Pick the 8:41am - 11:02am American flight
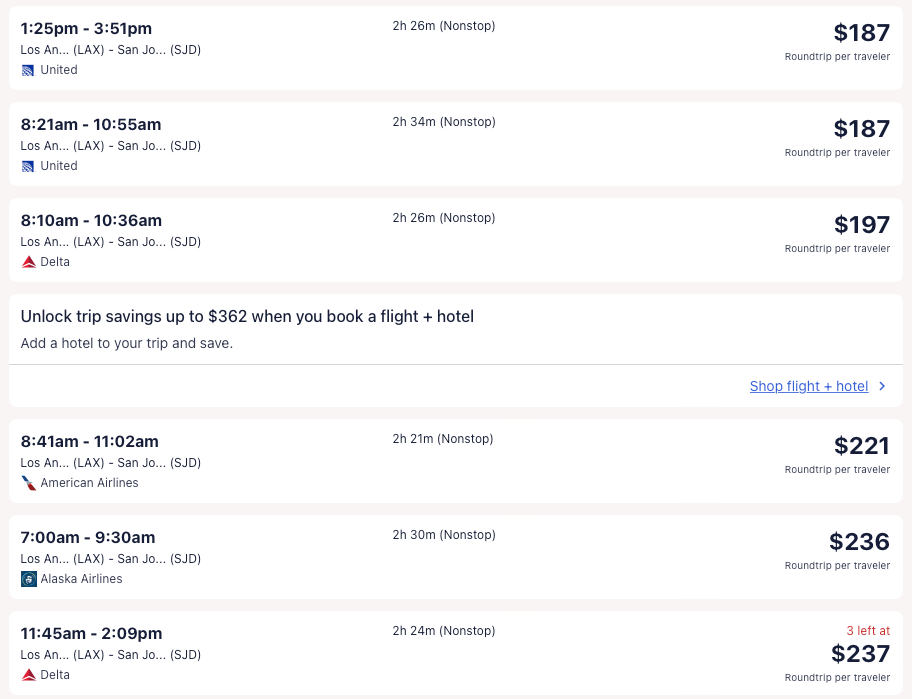The image size is (912, 699). click(89, 441)
